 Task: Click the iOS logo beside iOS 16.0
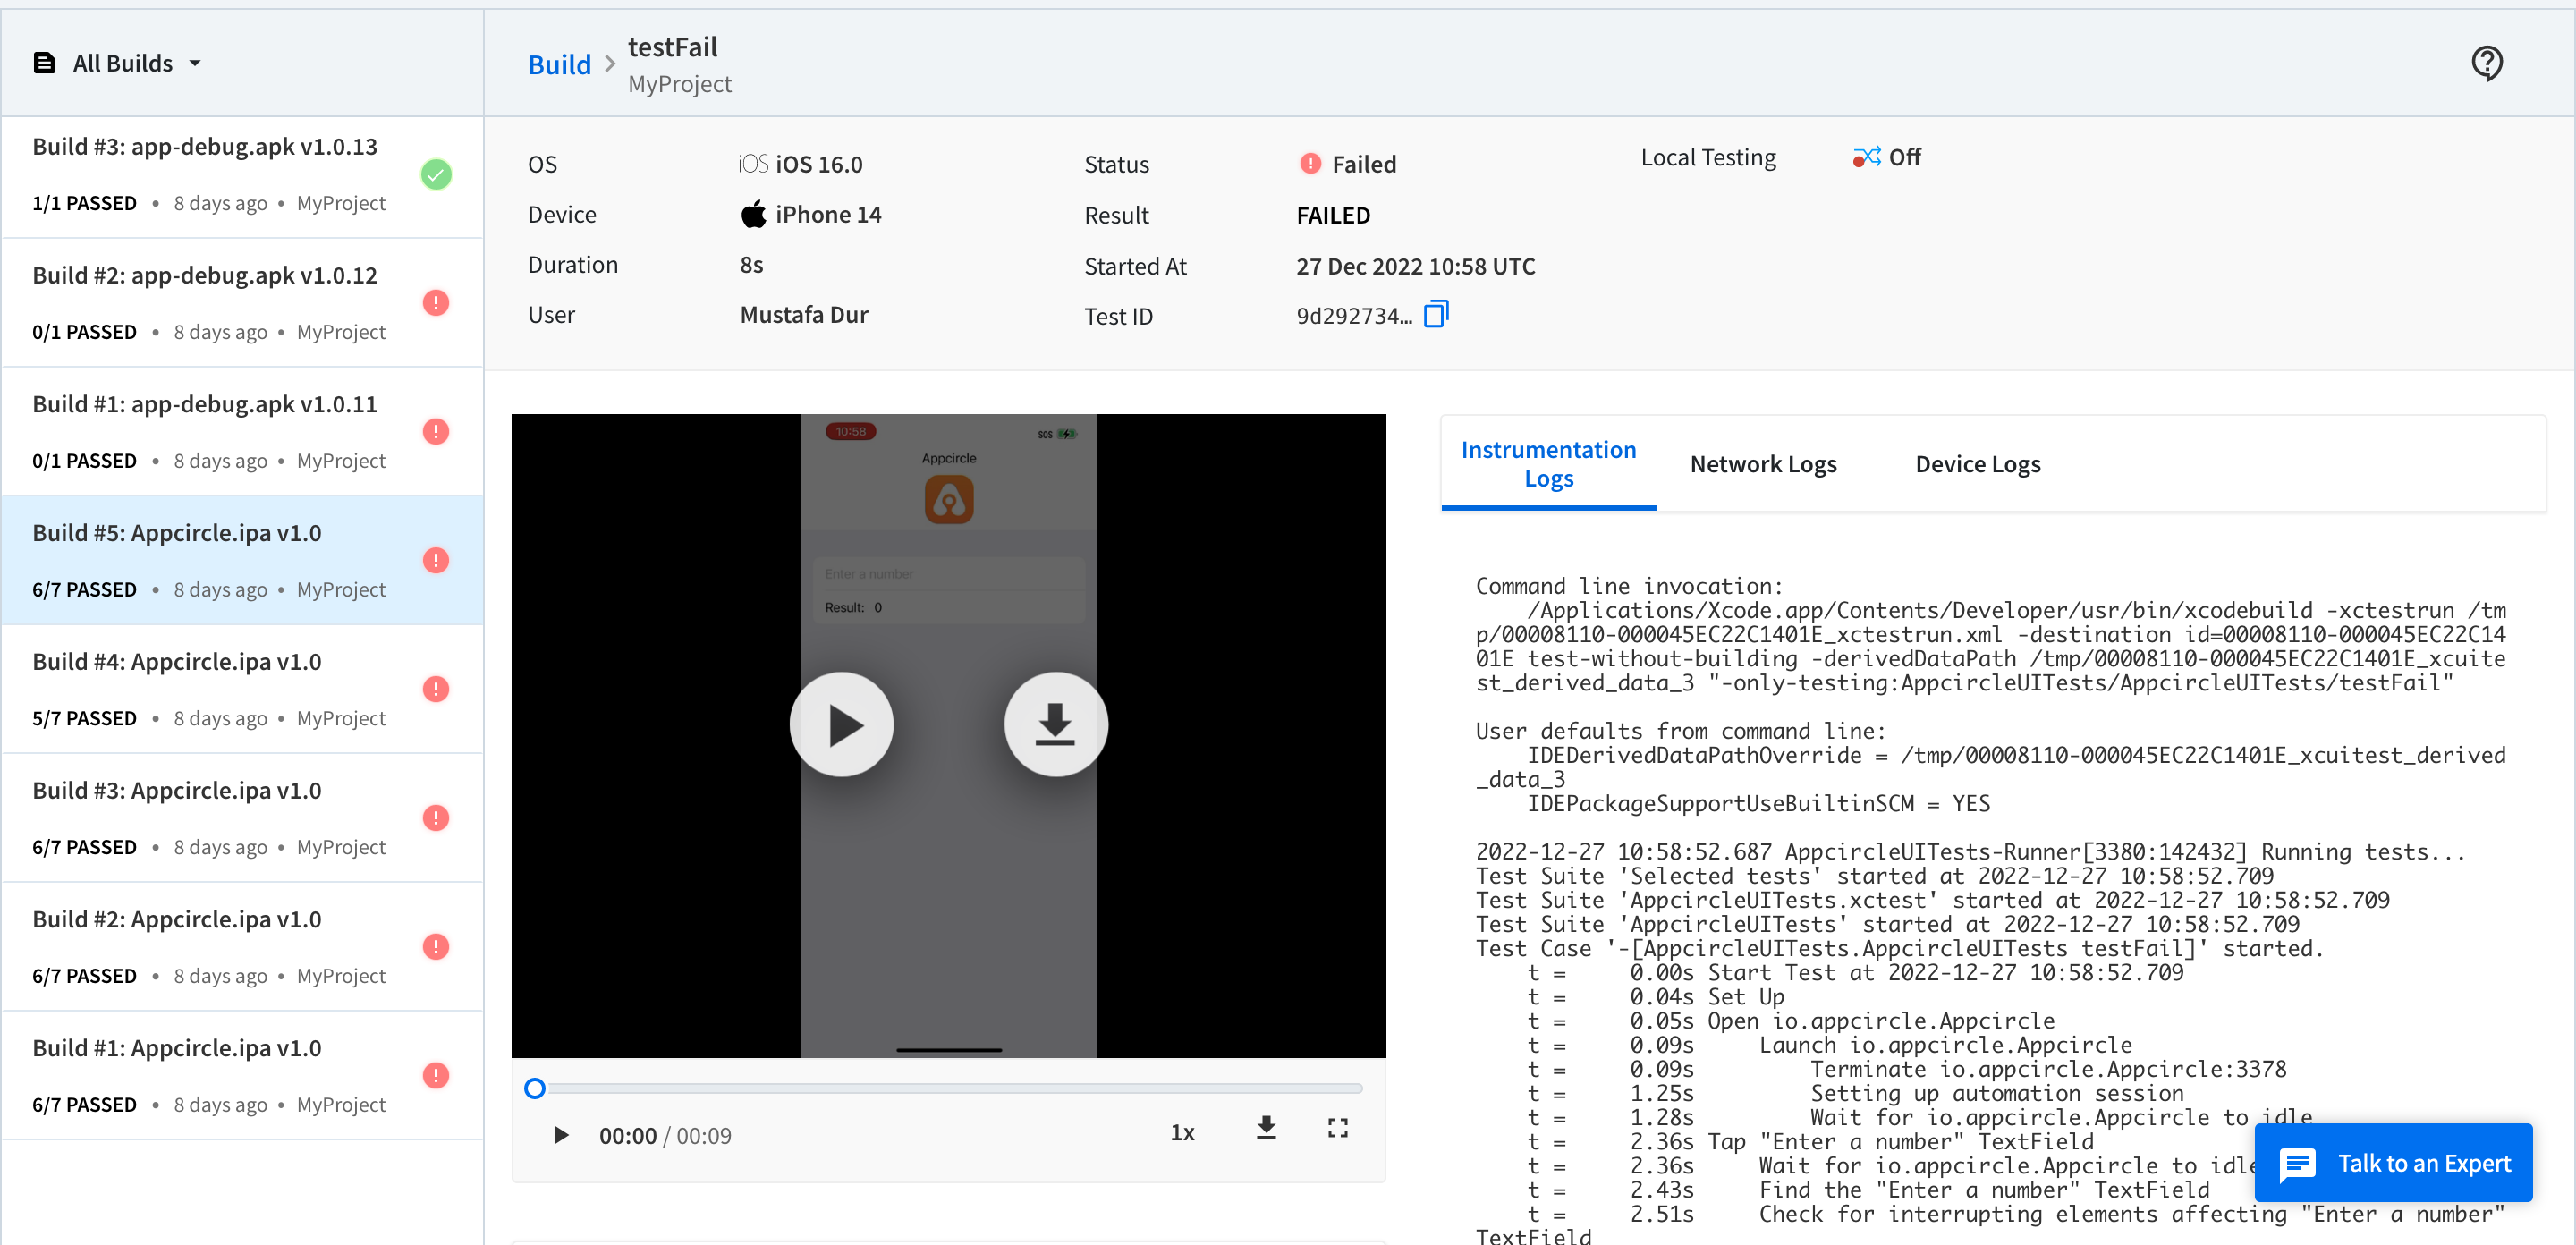pos(753,164)
